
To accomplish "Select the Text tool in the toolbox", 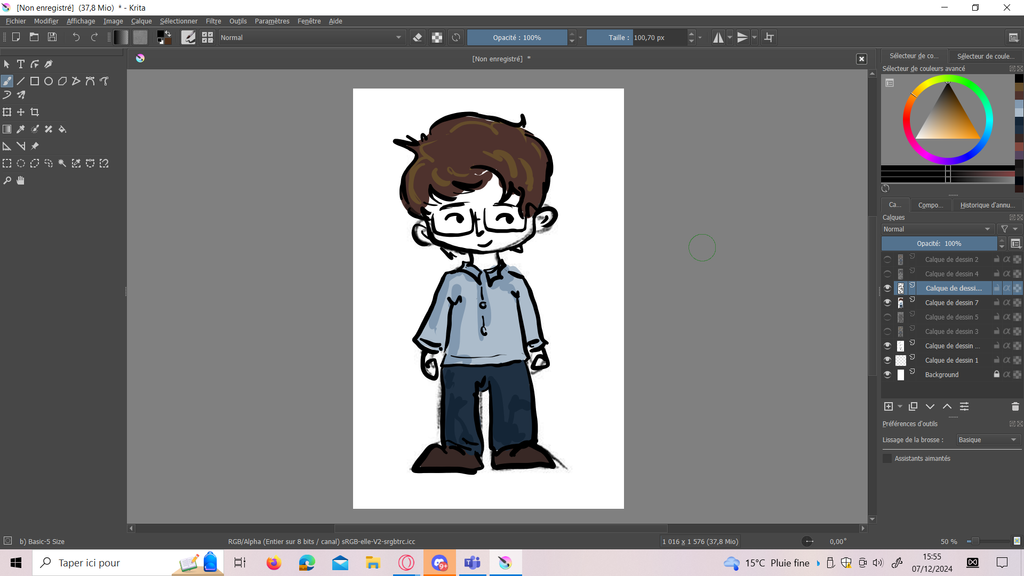I will 20,64.
